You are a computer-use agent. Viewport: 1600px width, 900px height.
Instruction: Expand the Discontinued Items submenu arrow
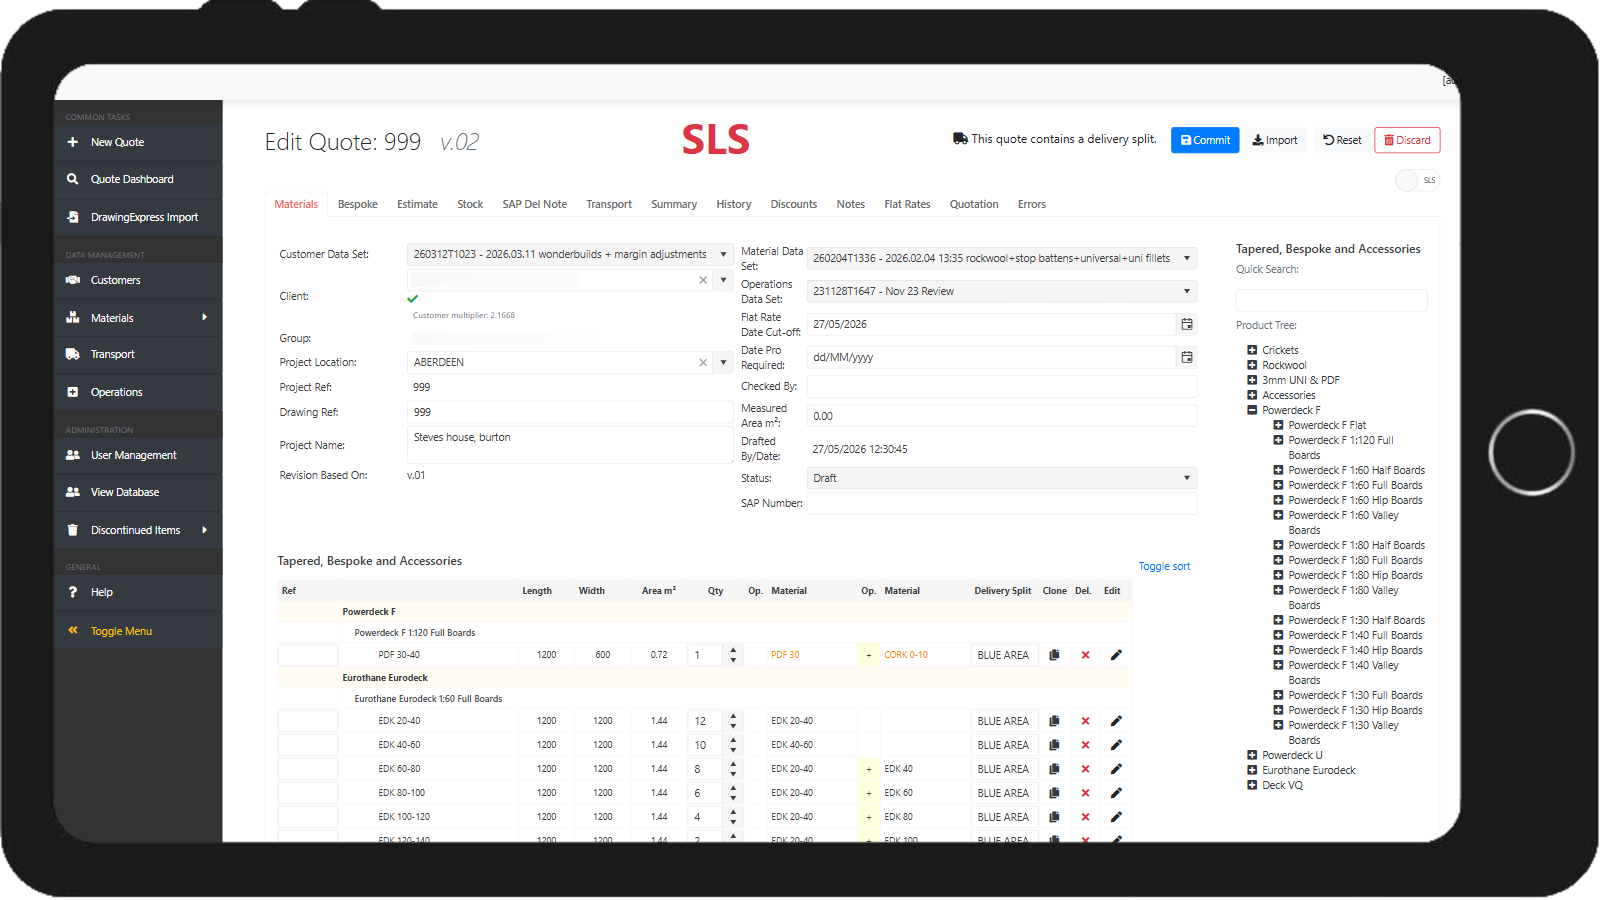coord(204,530)
